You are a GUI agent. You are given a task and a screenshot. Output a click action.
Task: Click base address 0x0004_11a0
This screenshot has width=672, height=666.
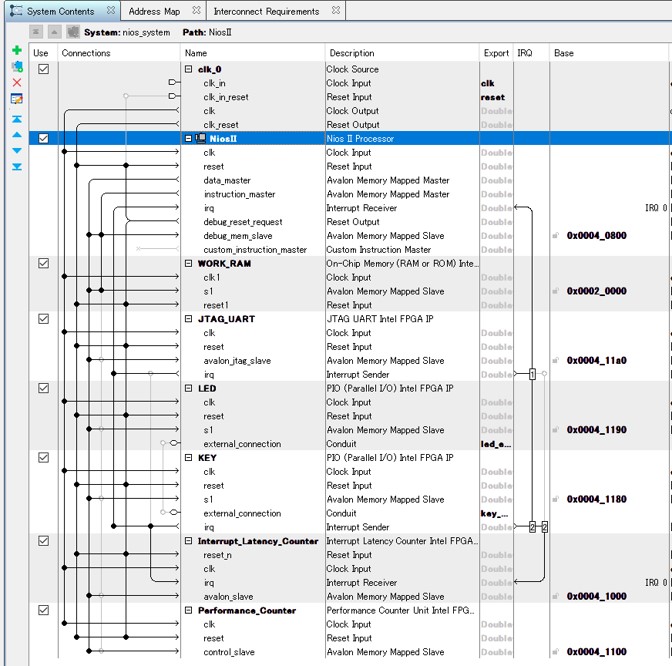(597, 360)
